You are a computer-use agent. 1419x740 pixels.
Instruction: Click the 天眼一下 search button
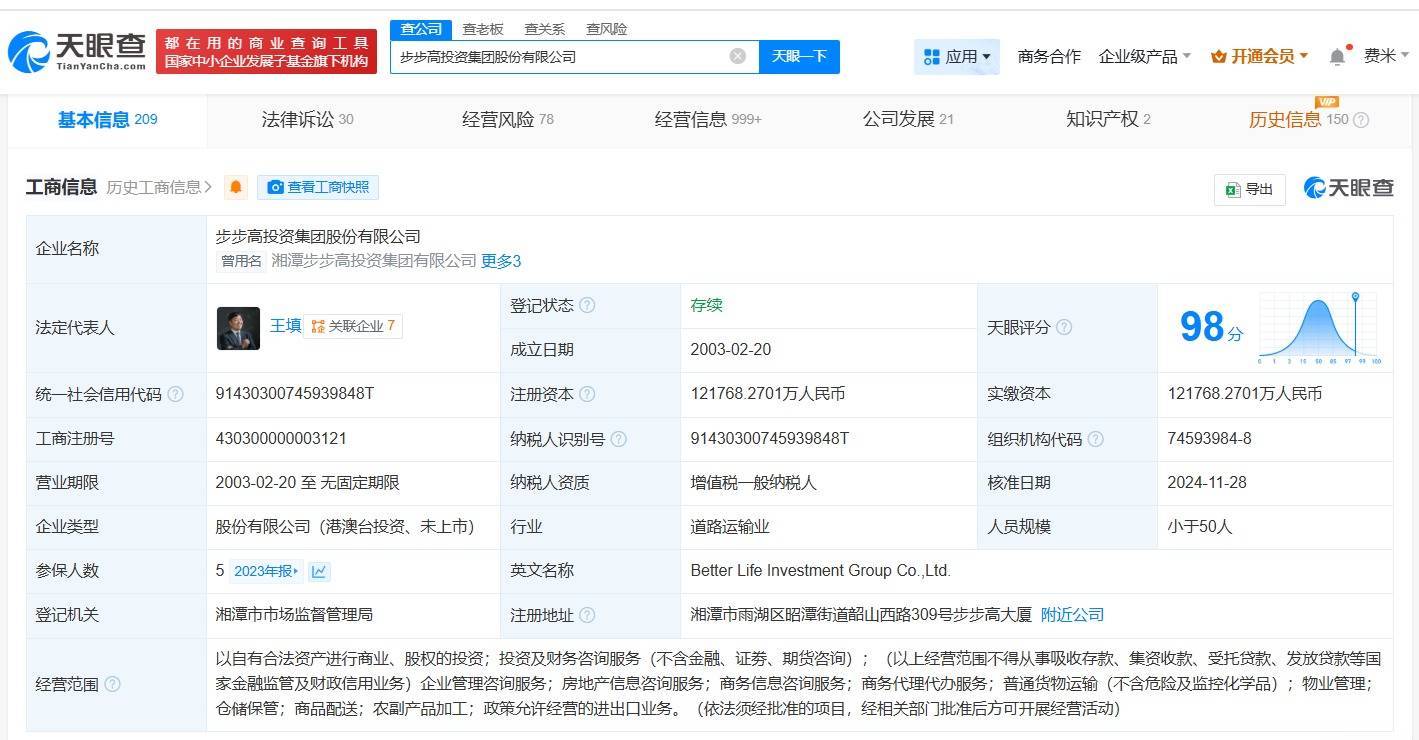[799, 56]
